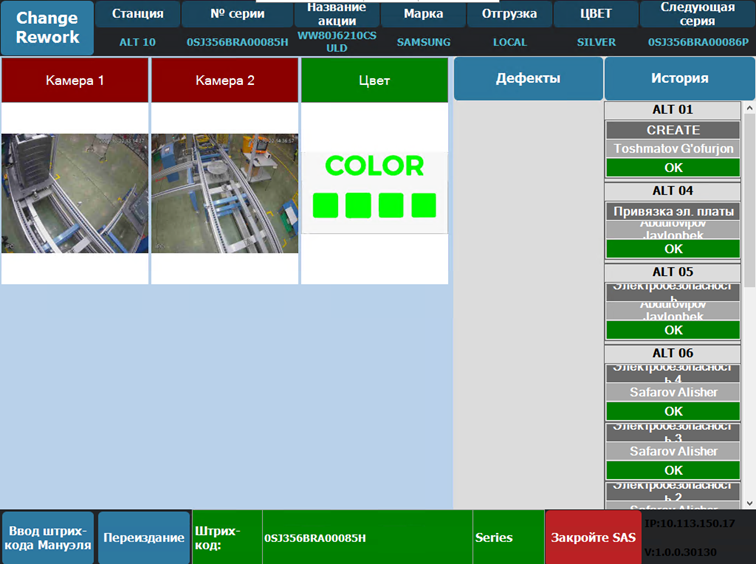This screenshot has width=756, height=564.
Task: Select the Камера 1 header
Action: click(75, 80)
